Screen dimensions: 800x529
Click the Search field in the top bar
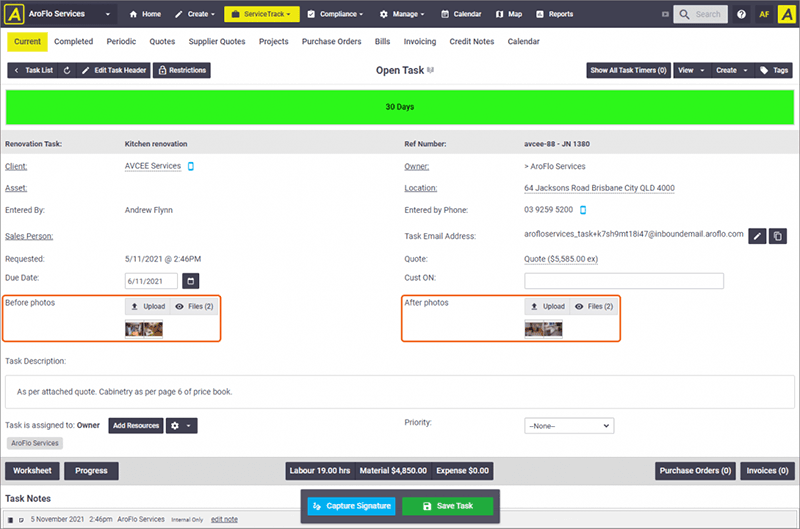(701, 14)
